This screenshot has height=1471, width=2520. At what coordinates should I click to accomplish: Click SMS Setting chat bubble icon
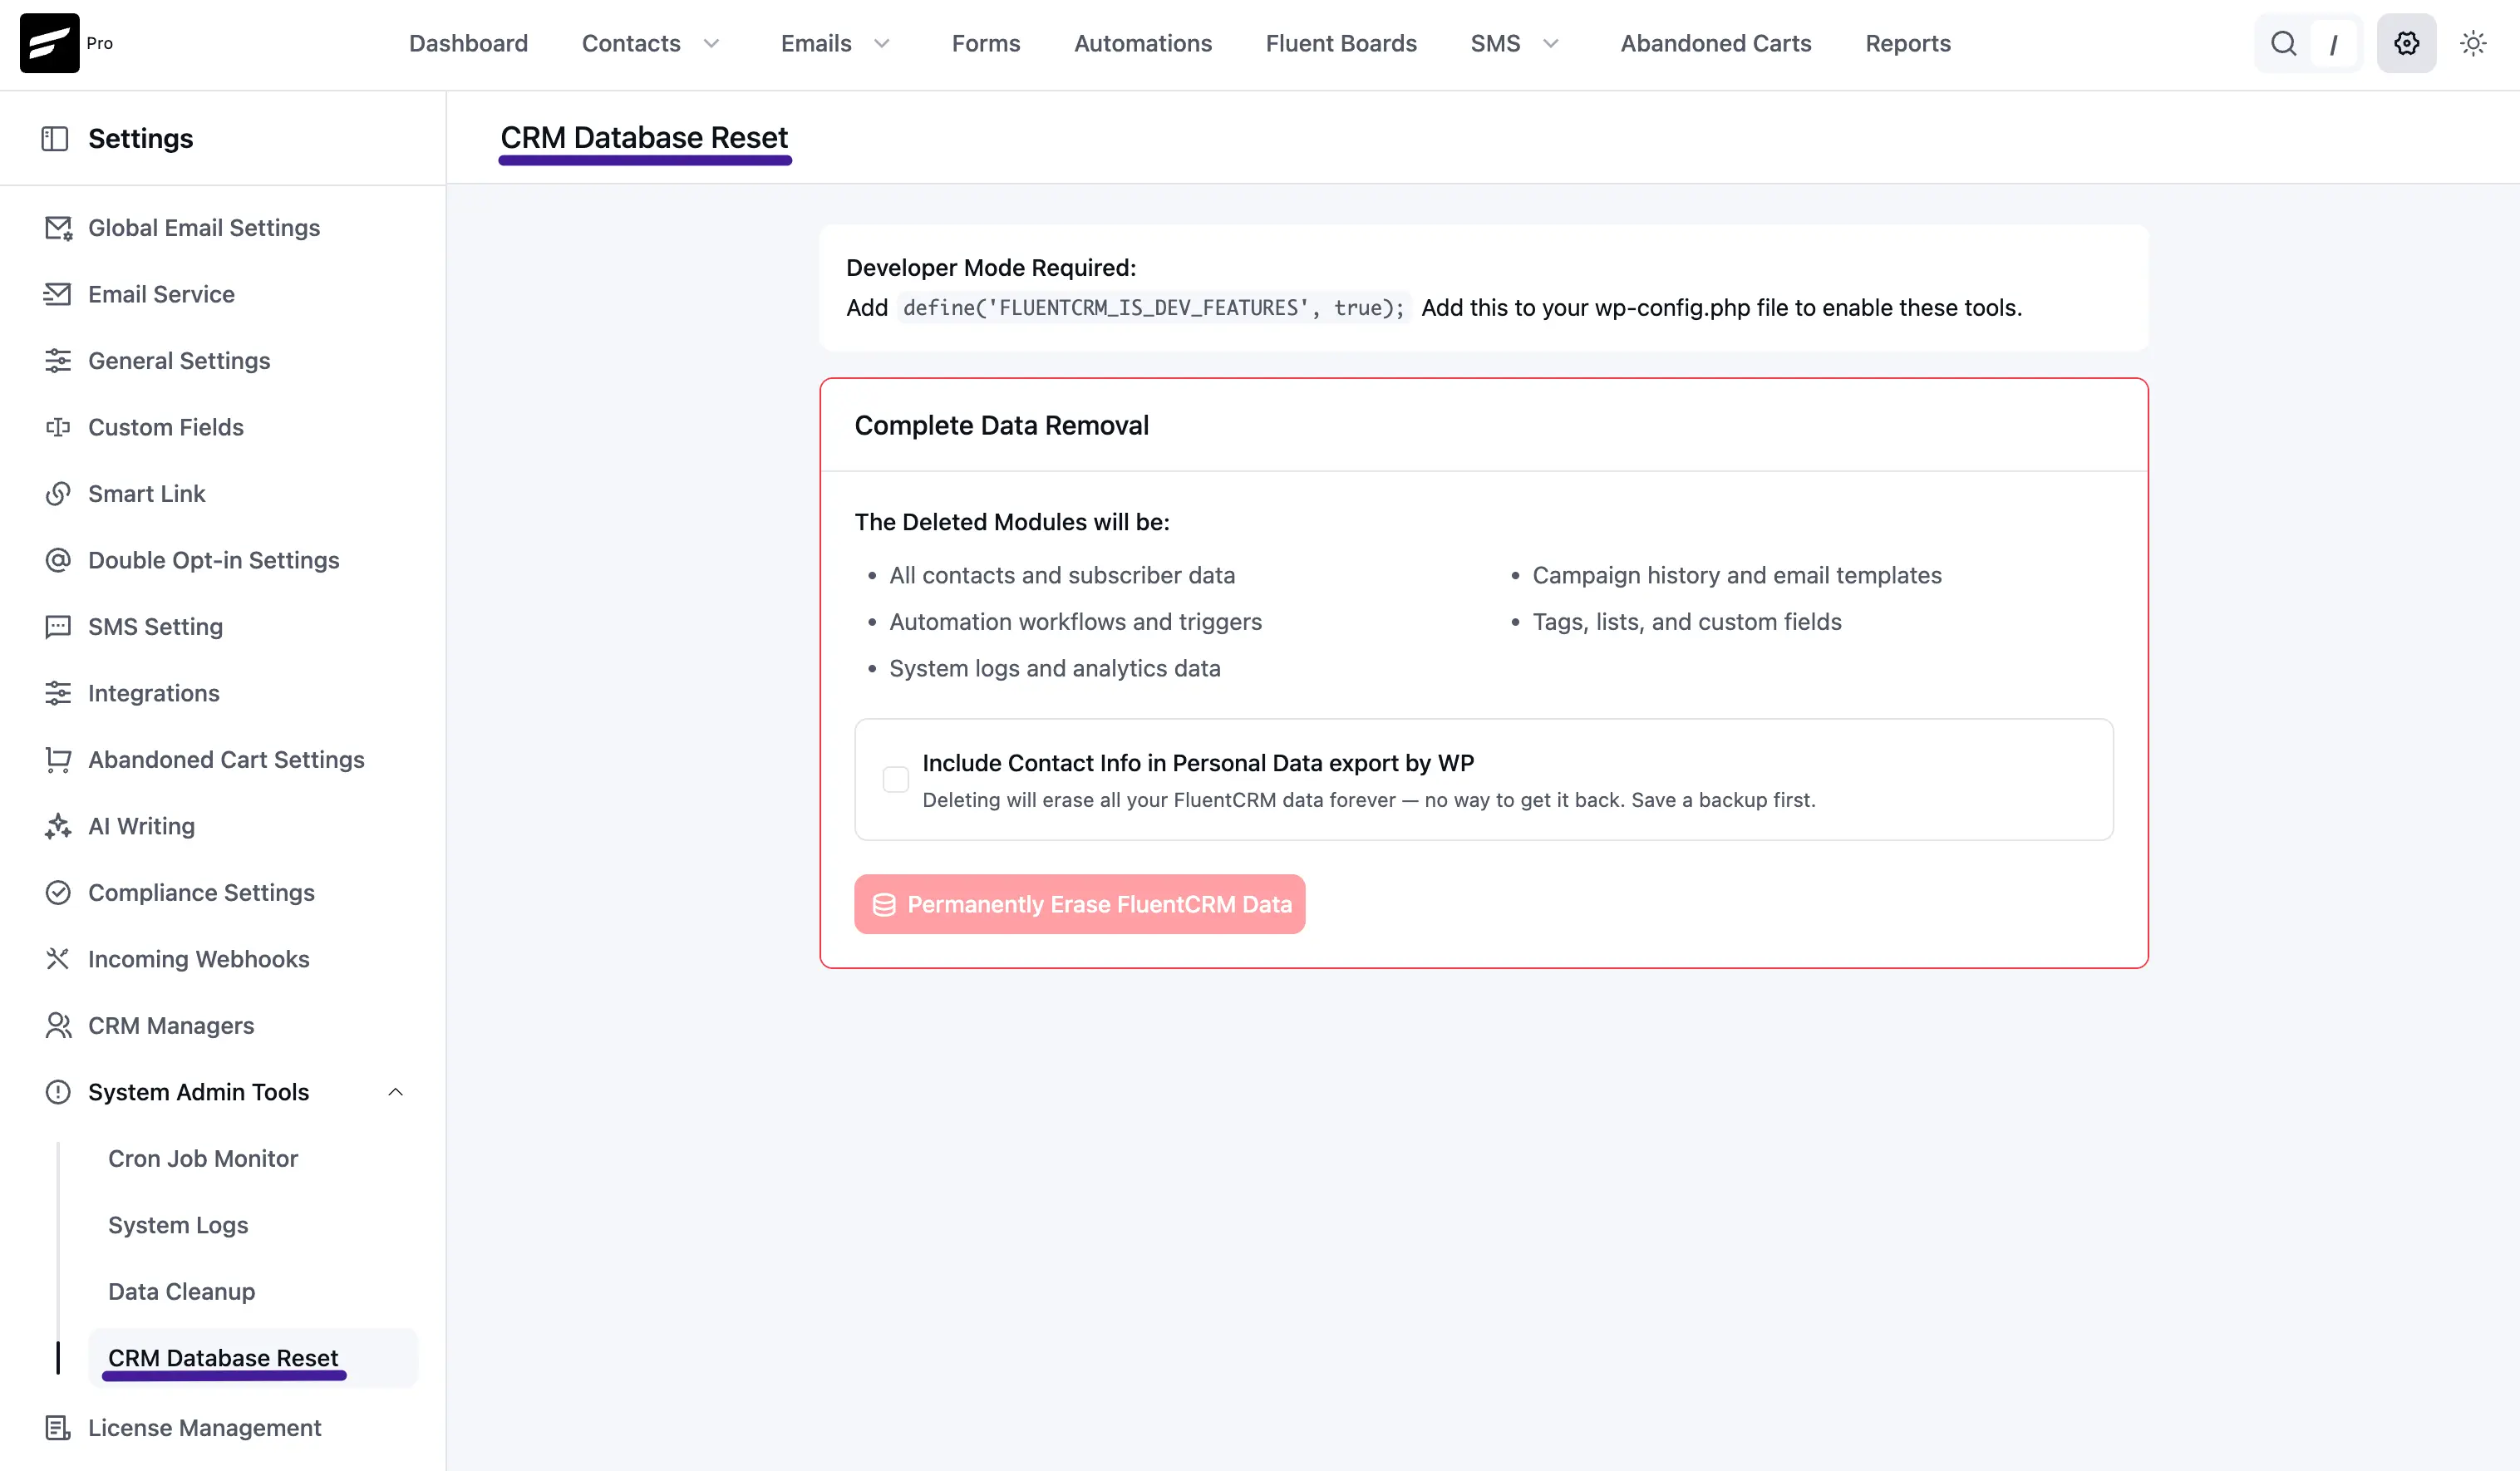[58, 627]
